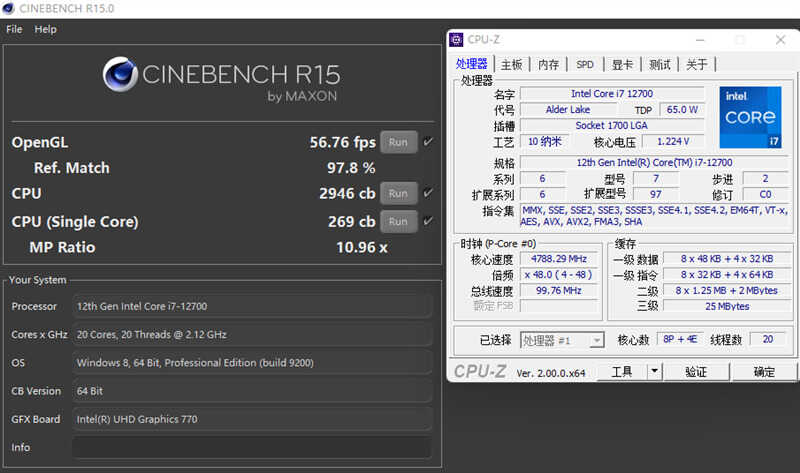Click the core speed 4788.29 MHz value
This screenshot has width=800, height=473.
(x=559, y=259)
